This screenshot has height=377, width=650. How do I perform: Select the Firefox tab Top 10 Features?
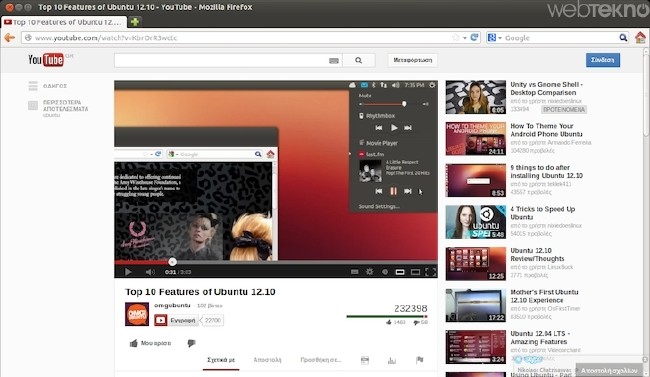(x=64, y=22)
